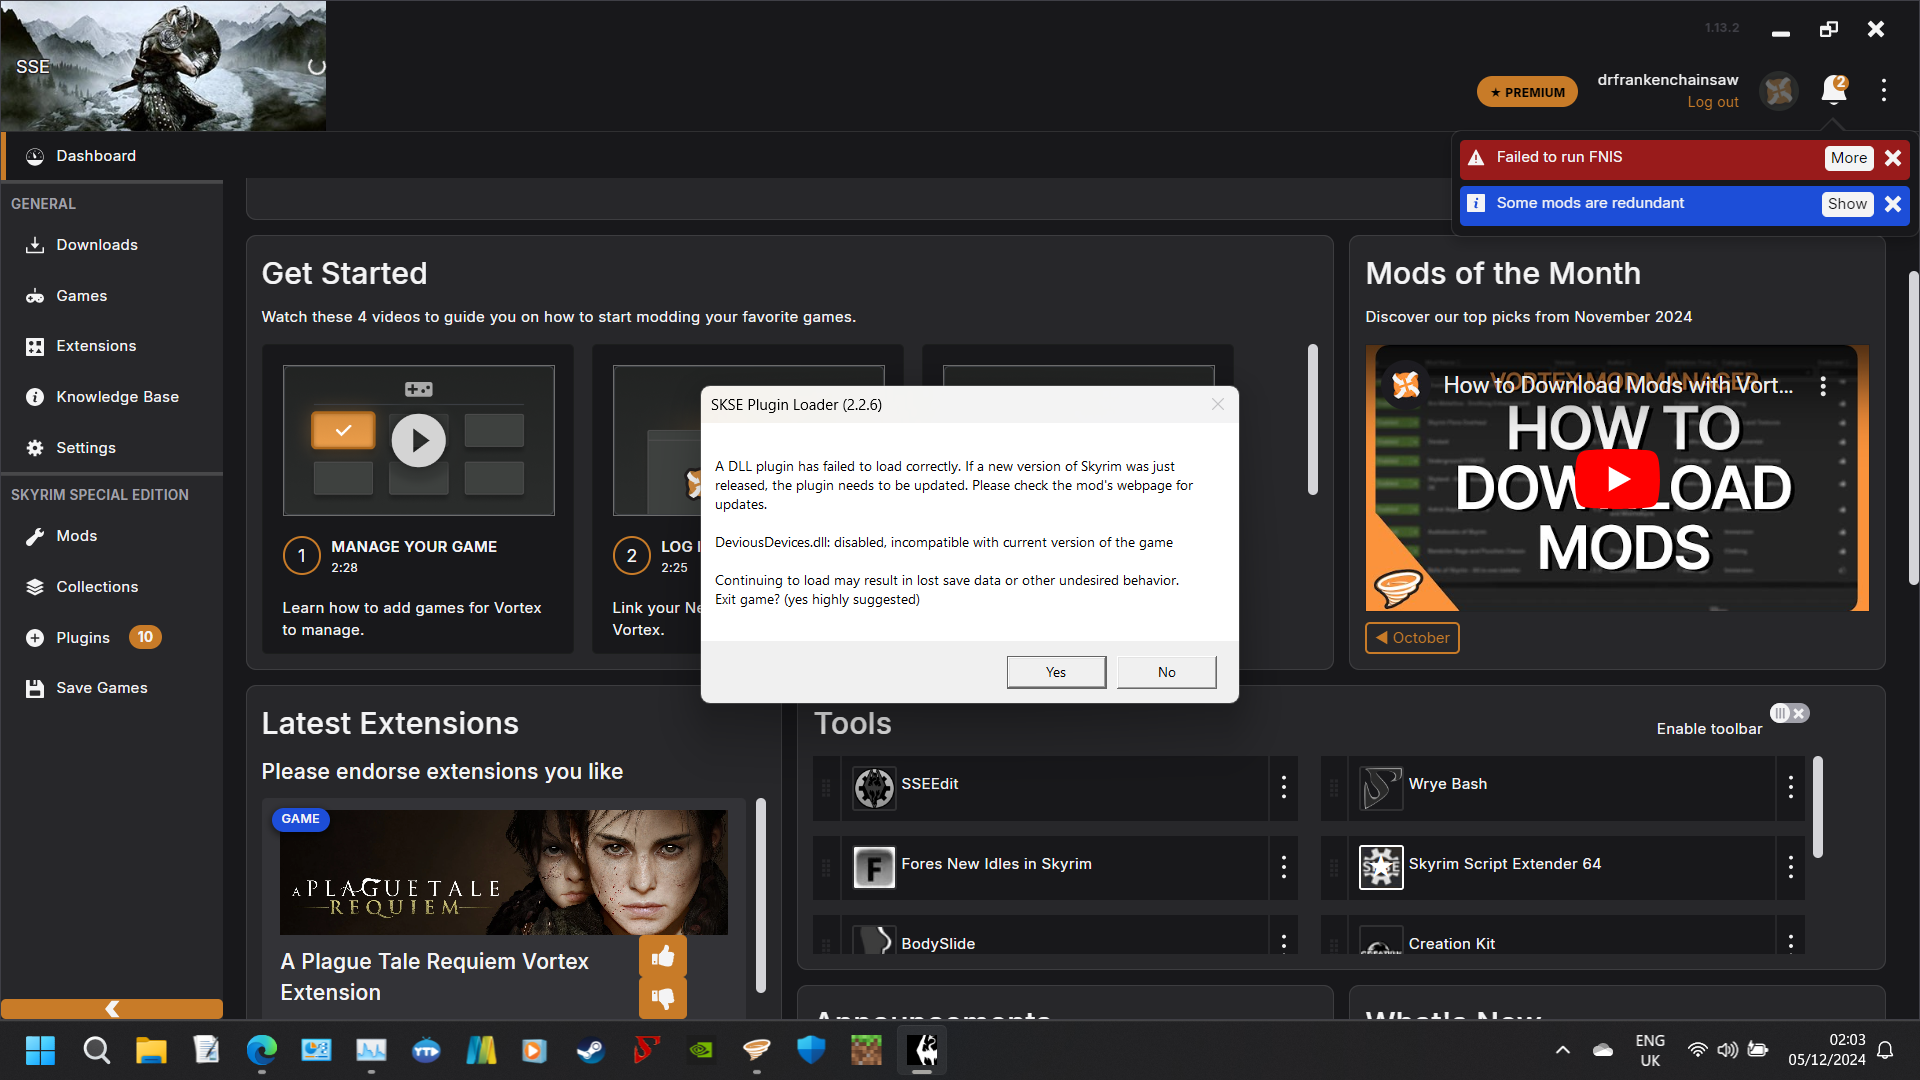
Task: Click the SSEEdit tool icon
Action: coord(874,788)
